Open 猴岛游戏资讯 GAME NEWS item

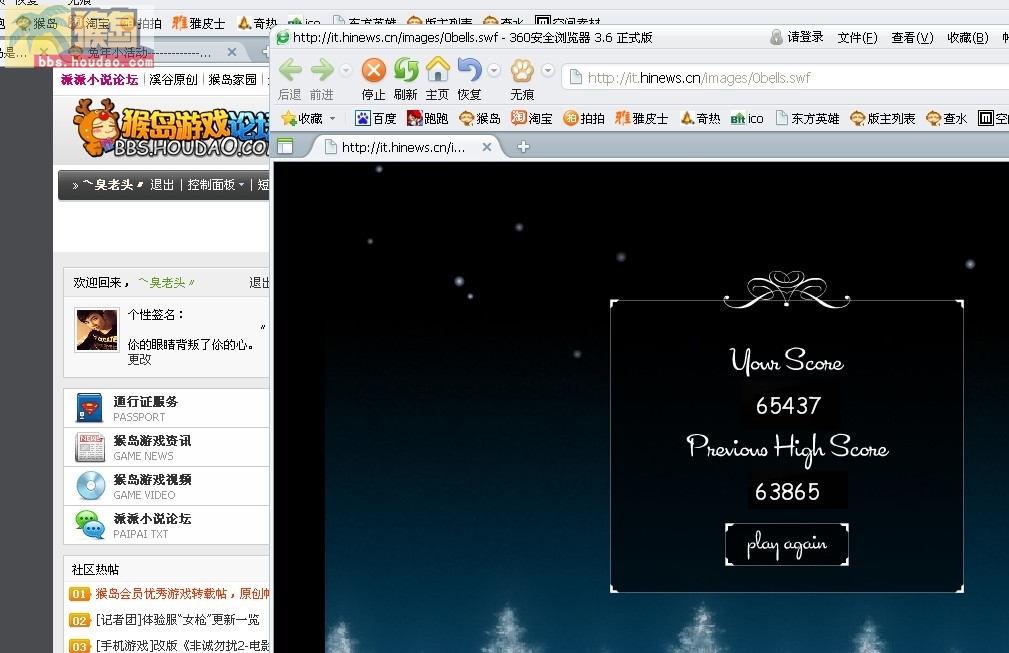pos(166,447)
